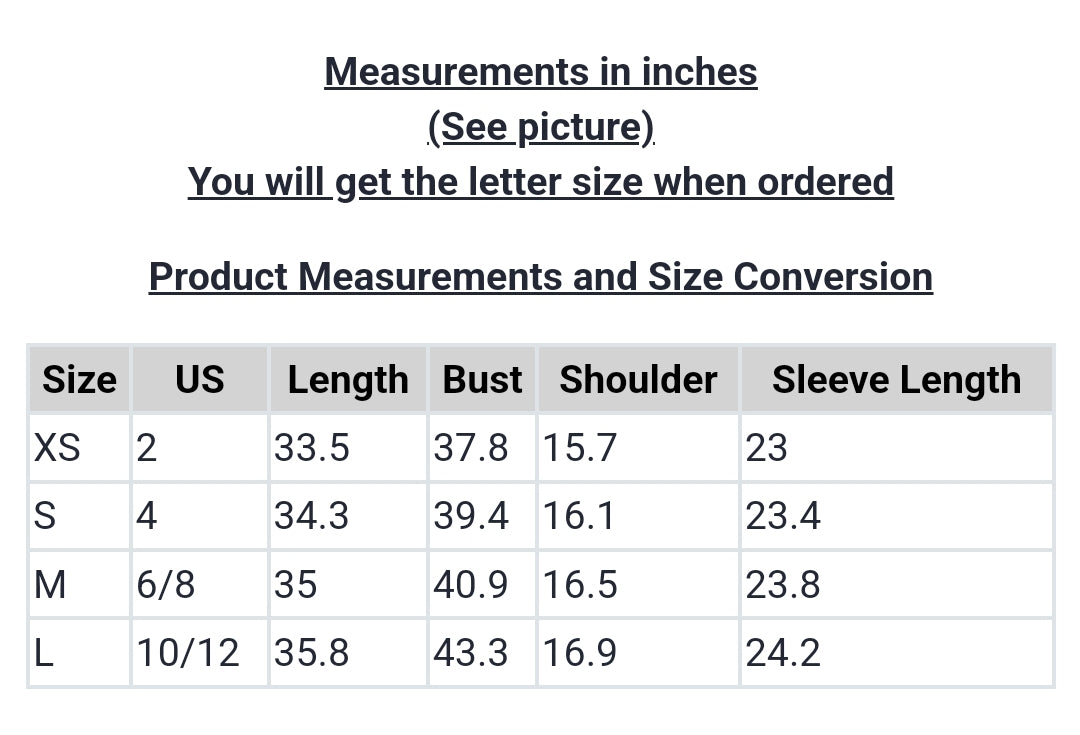
Task: Select the 'Shoulder' column header
Action: 638,380
